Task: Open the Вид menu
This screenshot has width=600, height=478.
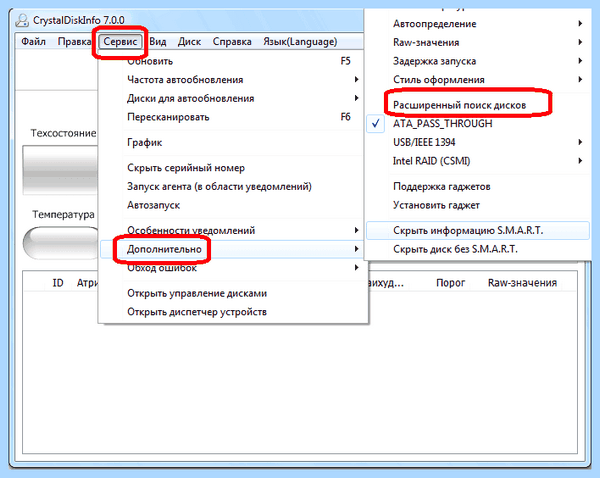Action: click(x=157, y=41)
